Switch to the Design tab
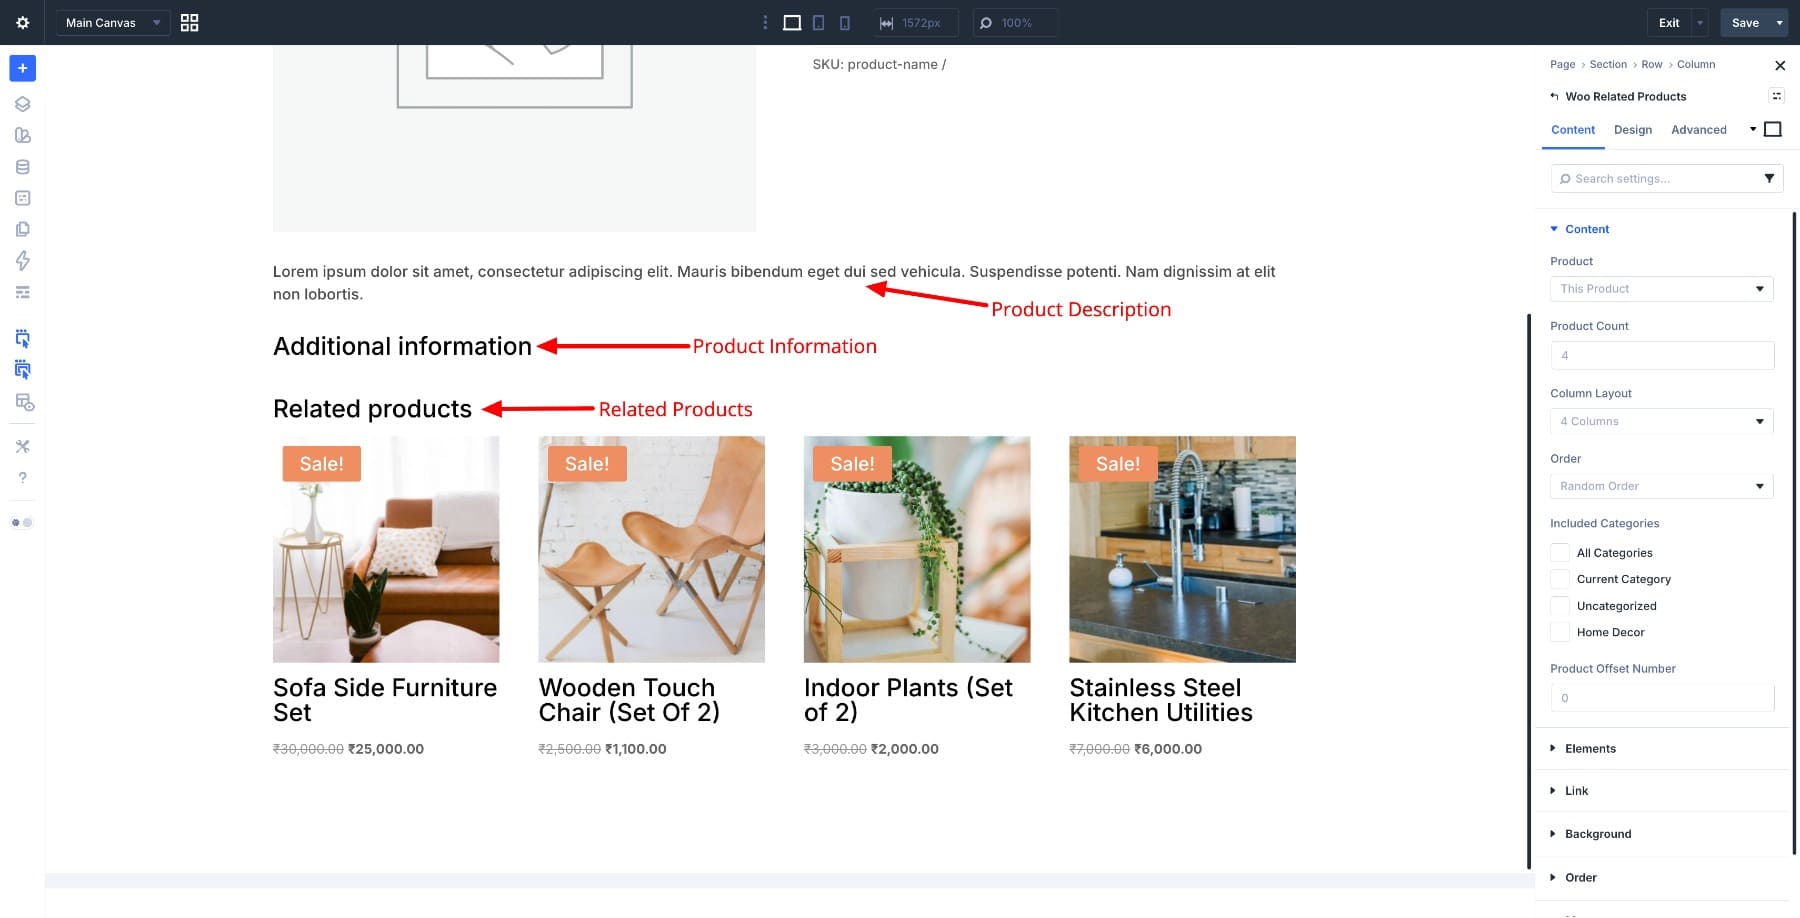This screenshot has width=1800, height=918. 1632,129
